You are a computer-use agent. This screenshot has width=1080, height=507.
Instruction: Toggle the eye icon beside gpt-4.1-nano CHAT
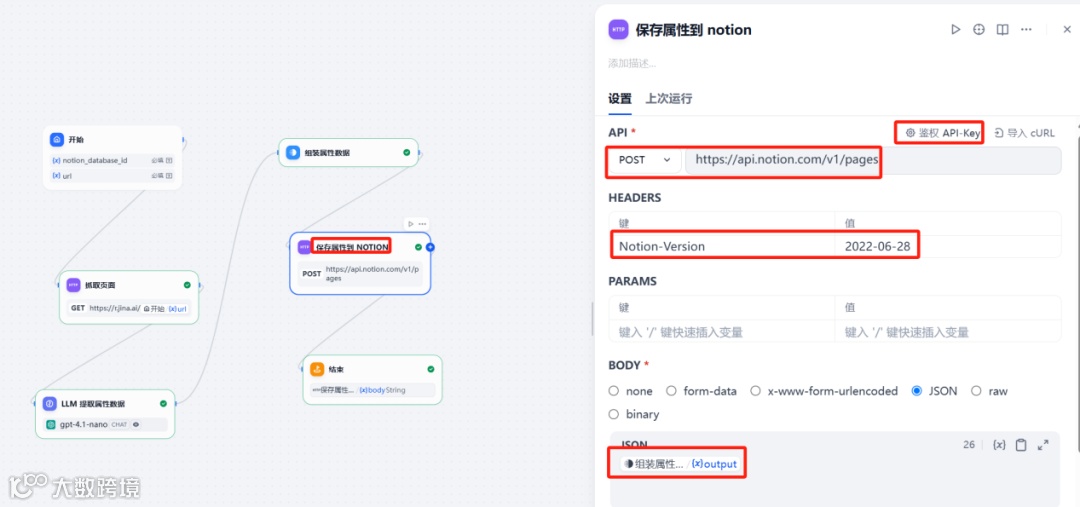pos(136,424)
